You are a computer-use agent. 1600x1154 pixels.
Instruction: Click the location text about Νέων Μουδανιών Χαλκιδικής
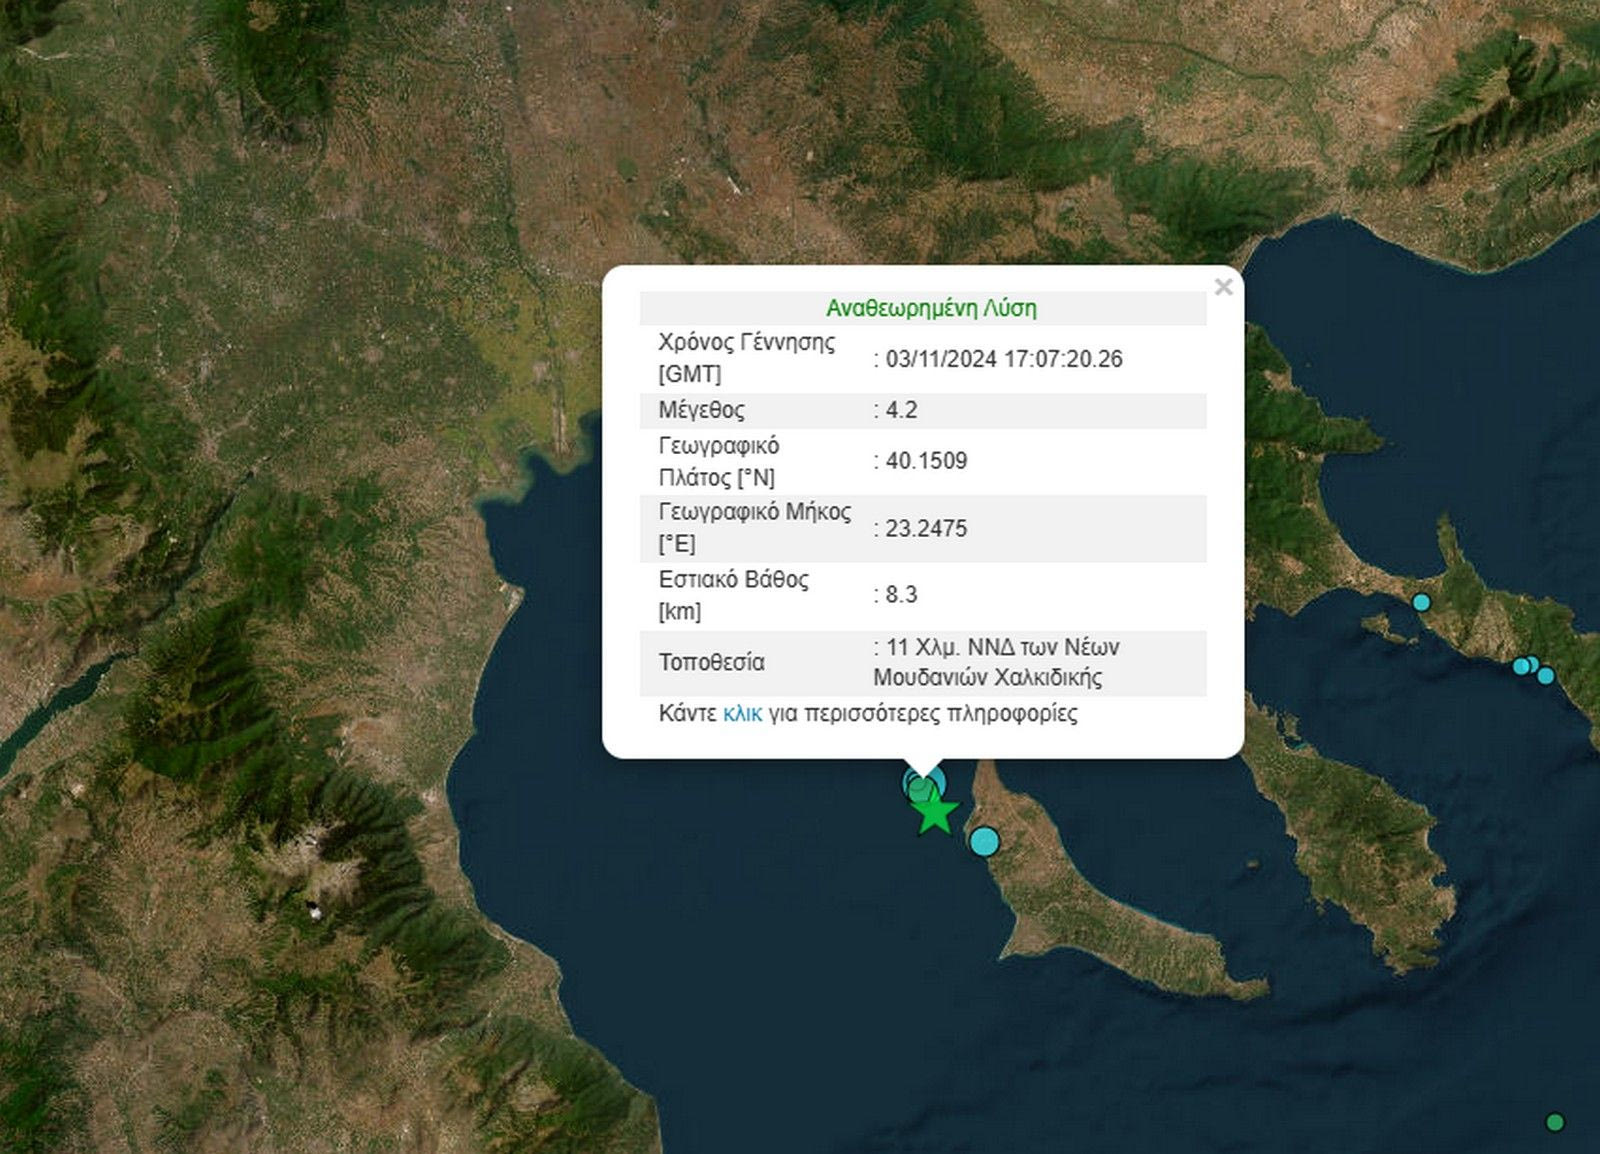(995, 662)
